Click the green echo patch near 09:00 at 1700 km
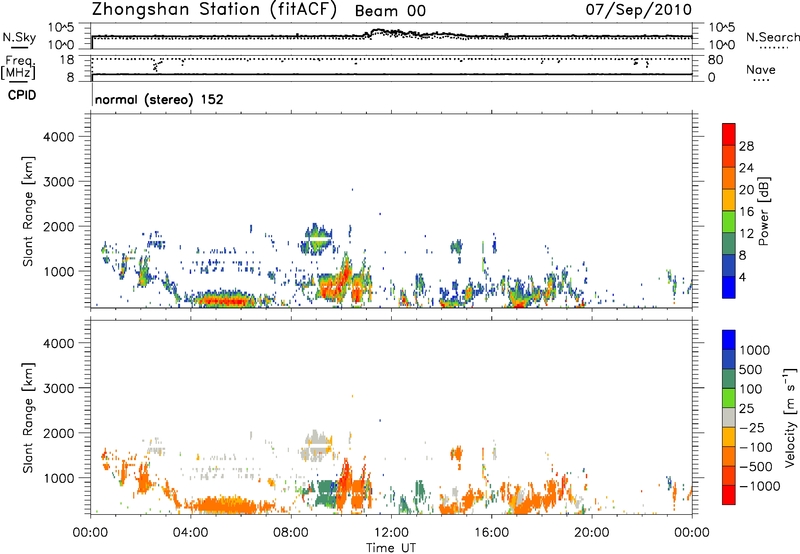 pos(317,239)
